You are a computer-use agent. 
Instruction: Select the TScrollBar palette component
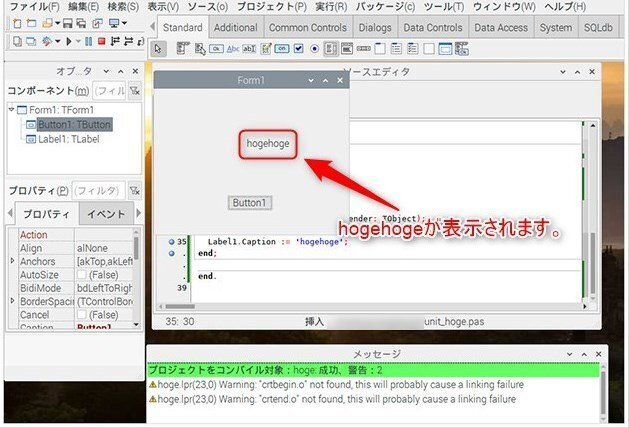click(363, 49)
